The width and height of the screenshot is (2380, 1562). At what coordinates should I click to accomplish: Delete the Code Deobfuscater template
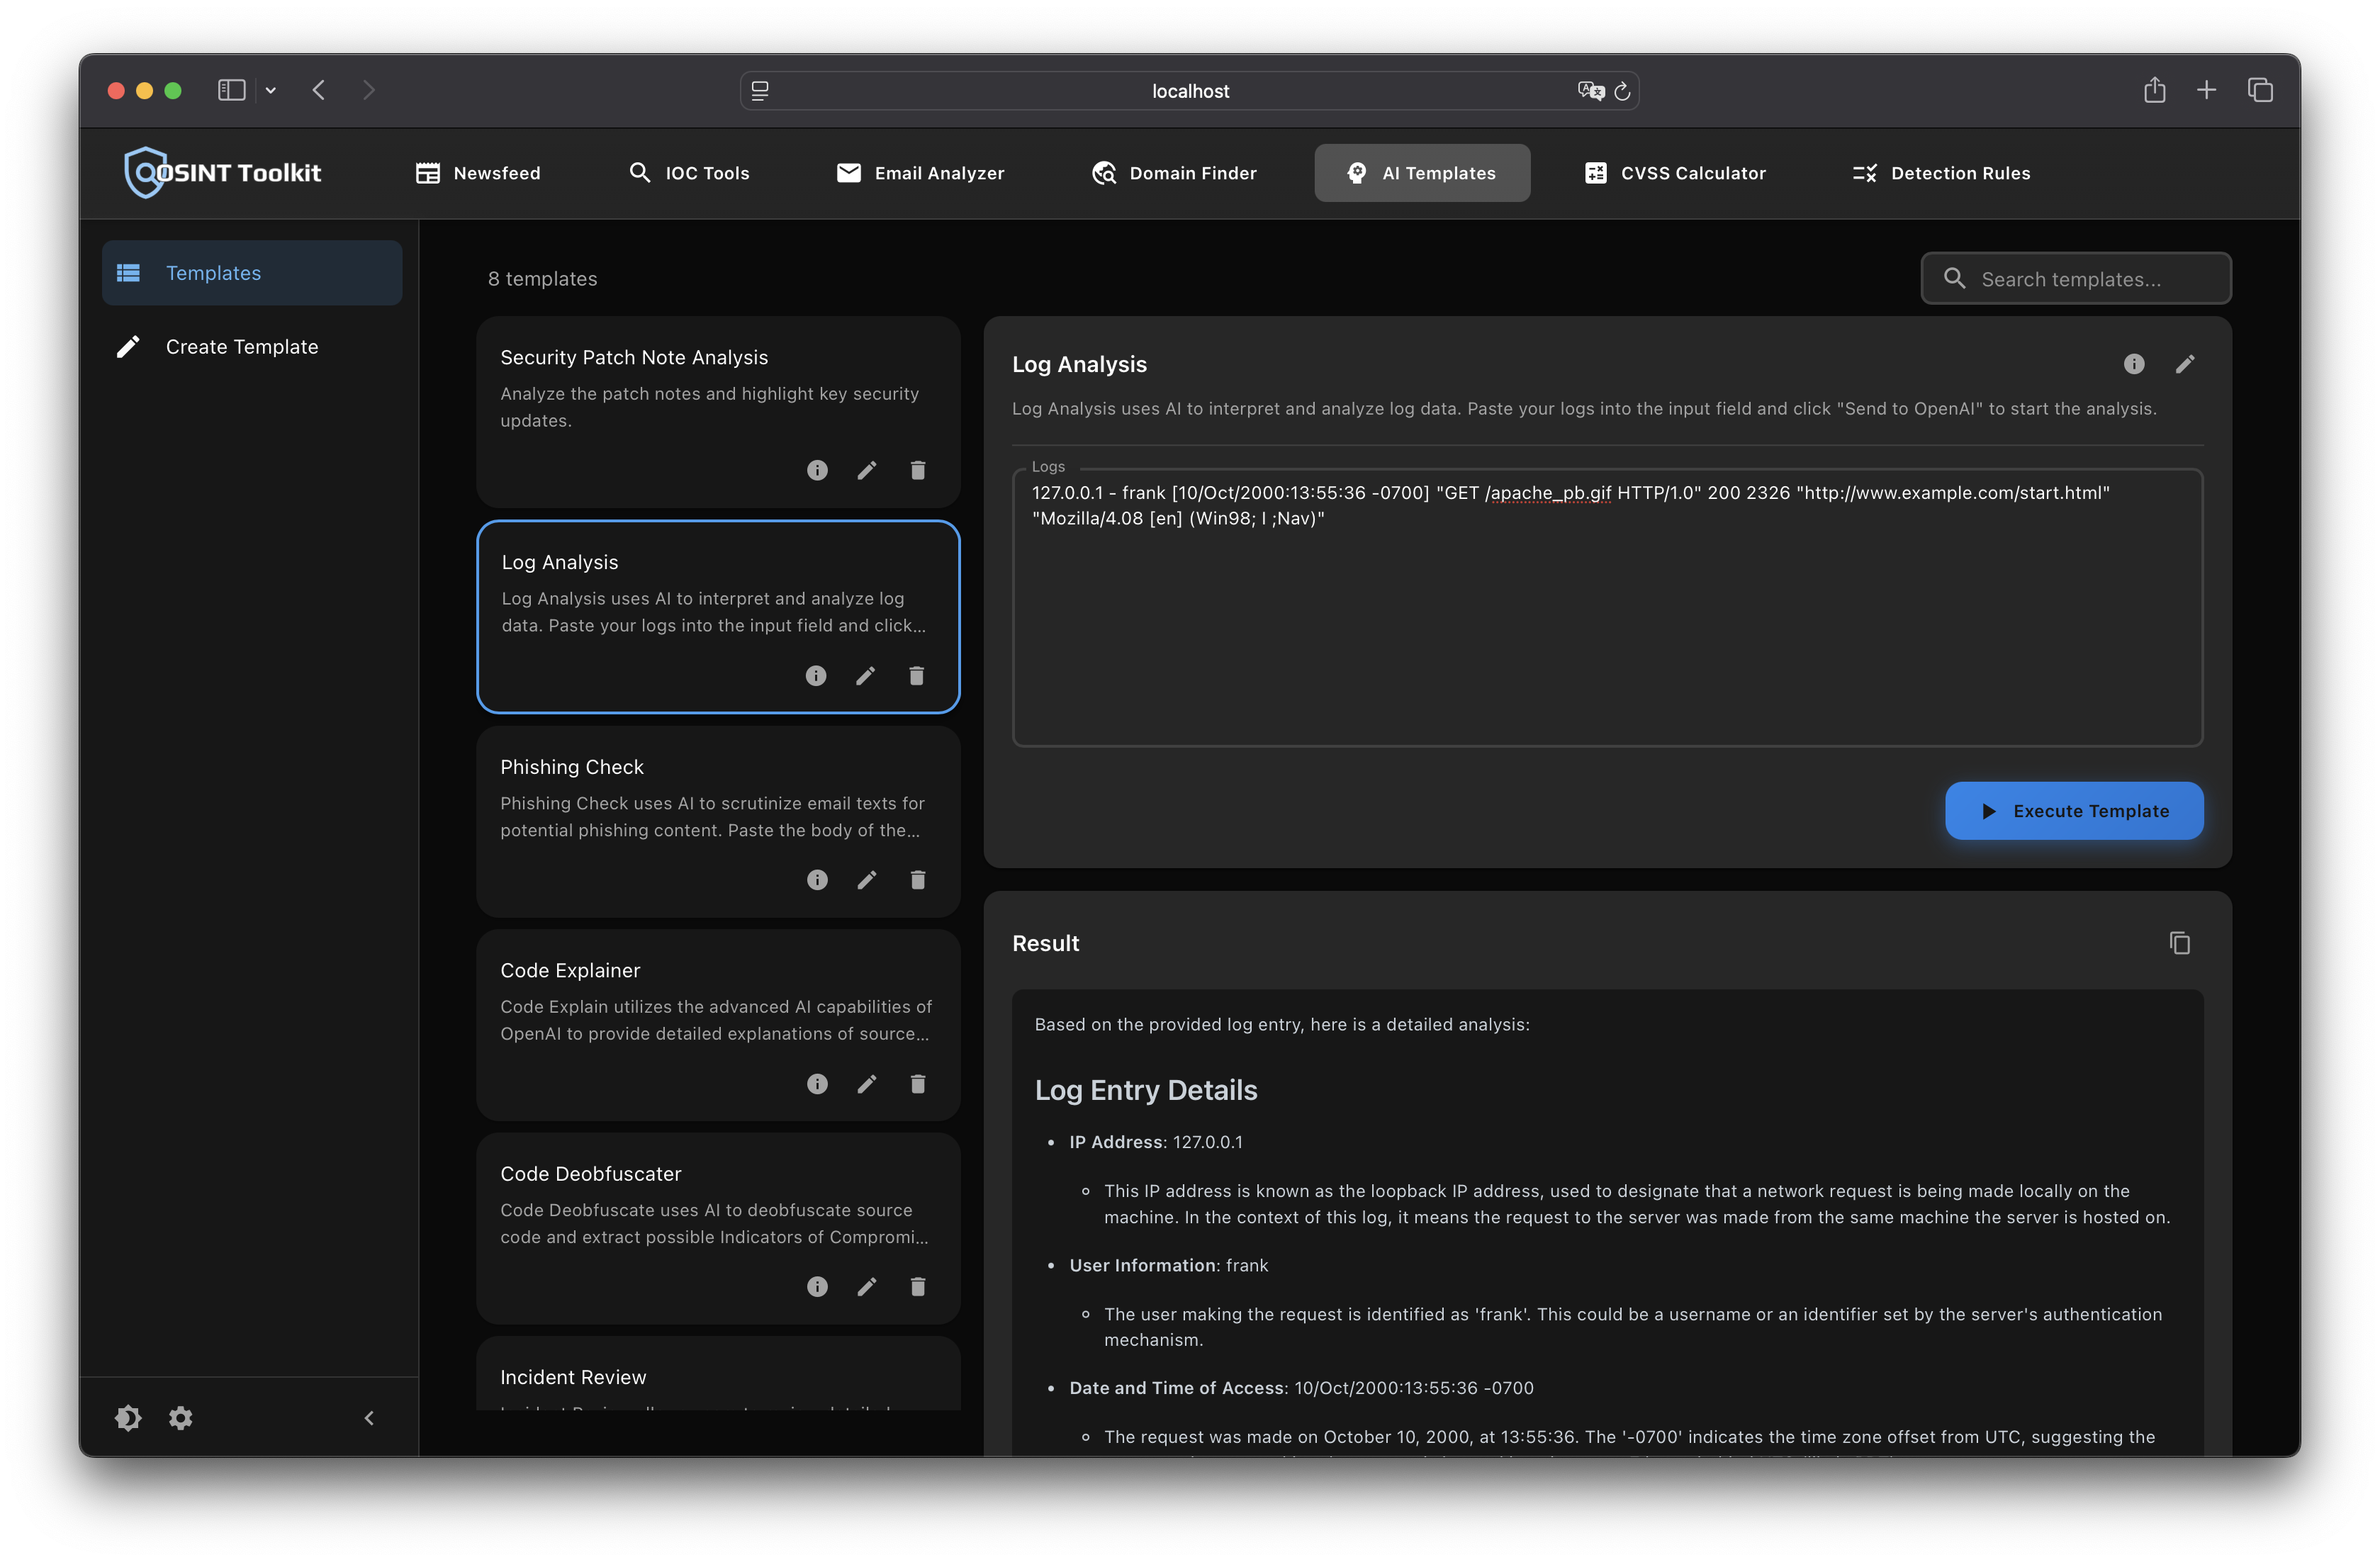917,1287
